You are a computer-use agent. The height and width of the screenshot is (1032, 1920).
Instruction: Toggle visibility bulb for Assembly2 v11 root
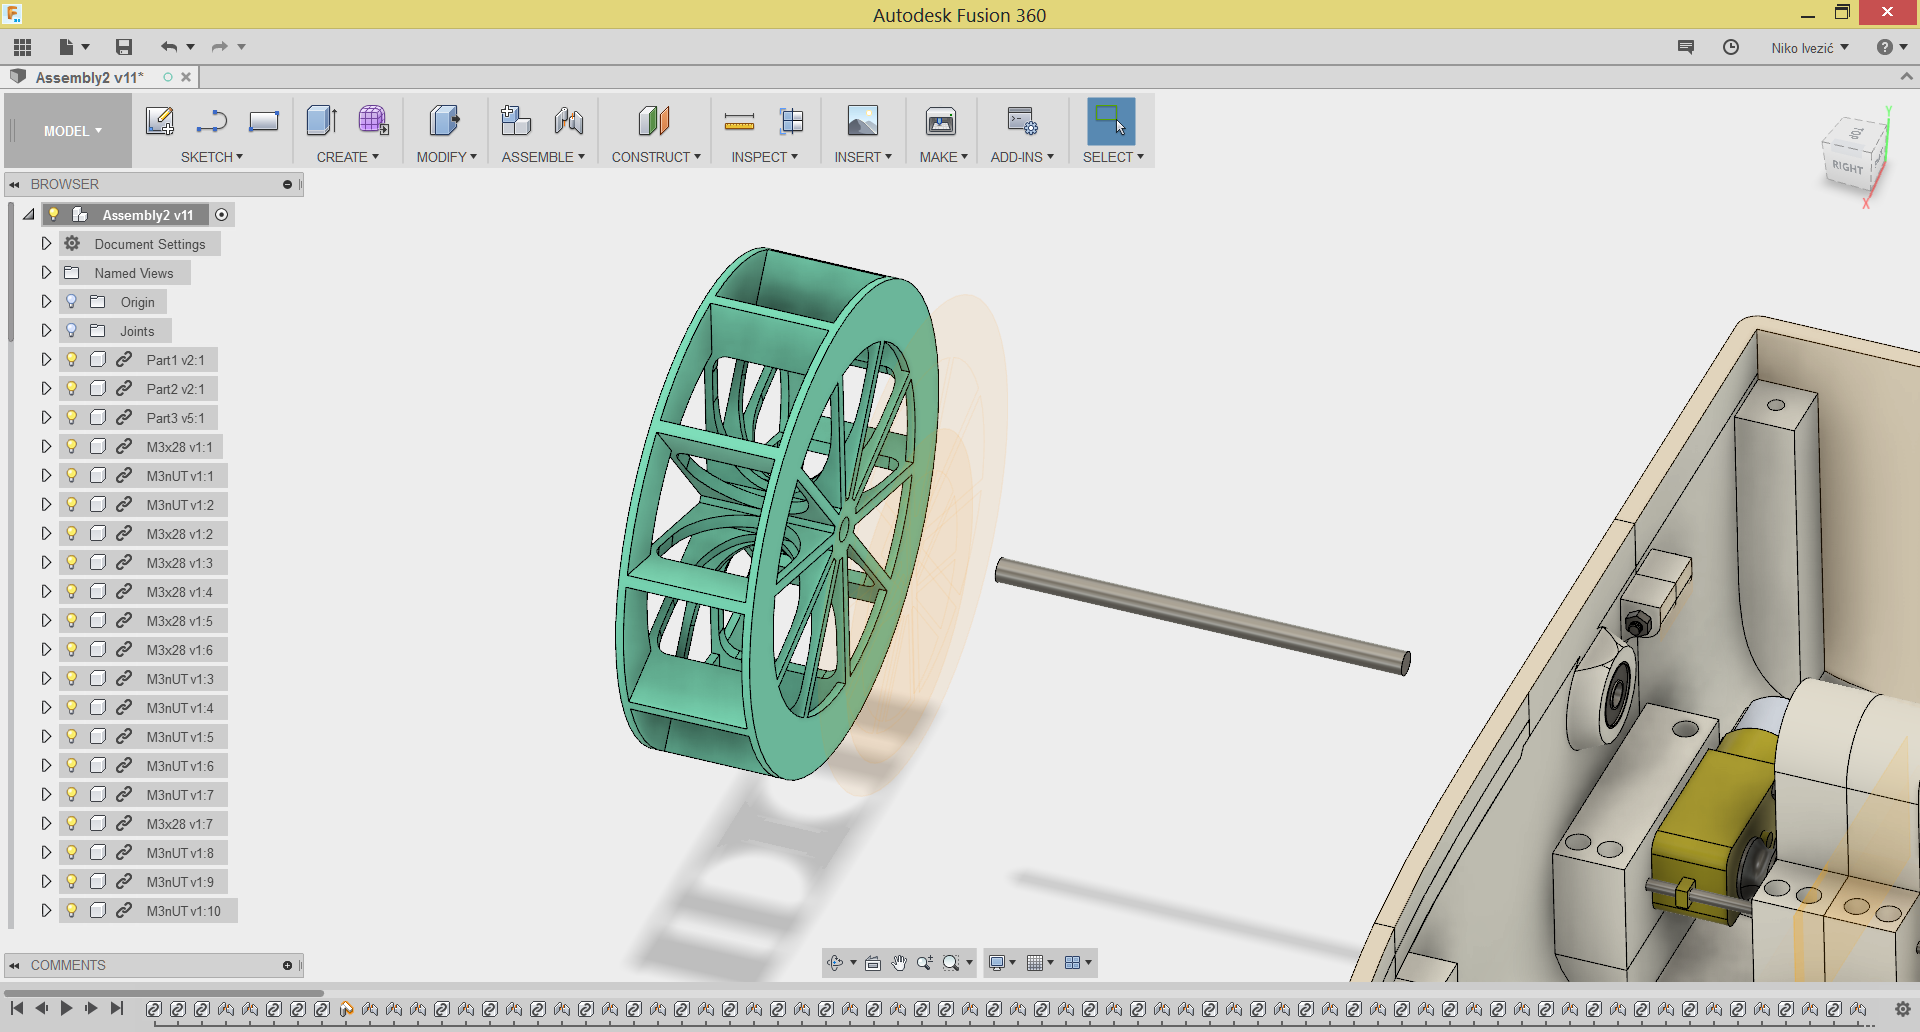[54, 214]
